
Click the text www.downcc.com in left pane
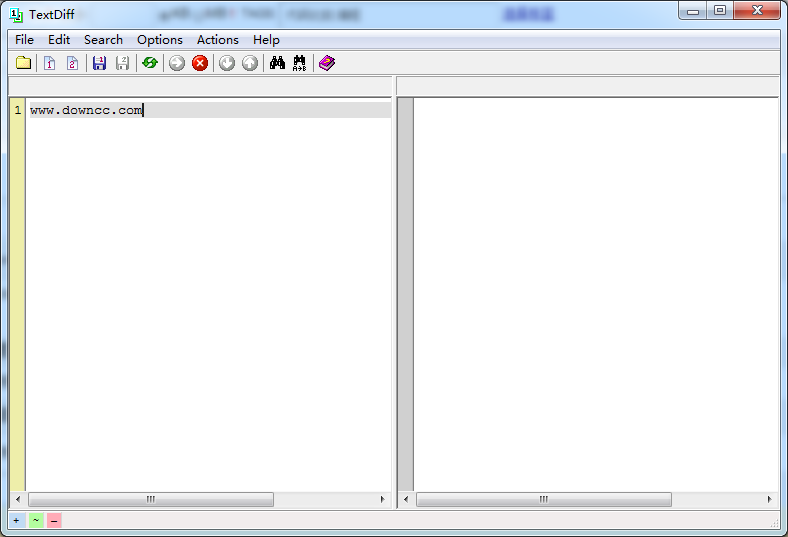[x=86, y=110]
